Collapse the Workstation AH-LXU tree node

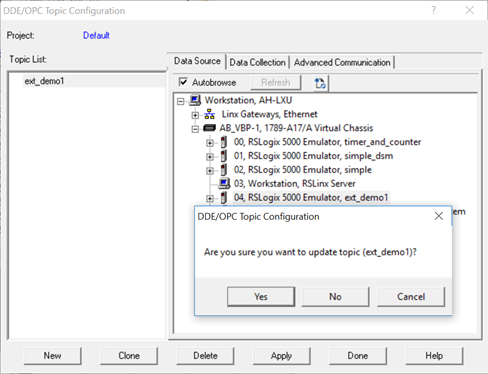tap(181, 101)
